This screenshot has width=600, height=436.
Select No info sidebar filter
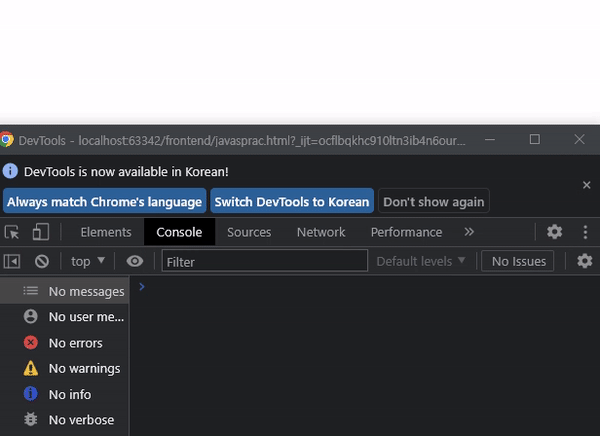pos(64,394)
